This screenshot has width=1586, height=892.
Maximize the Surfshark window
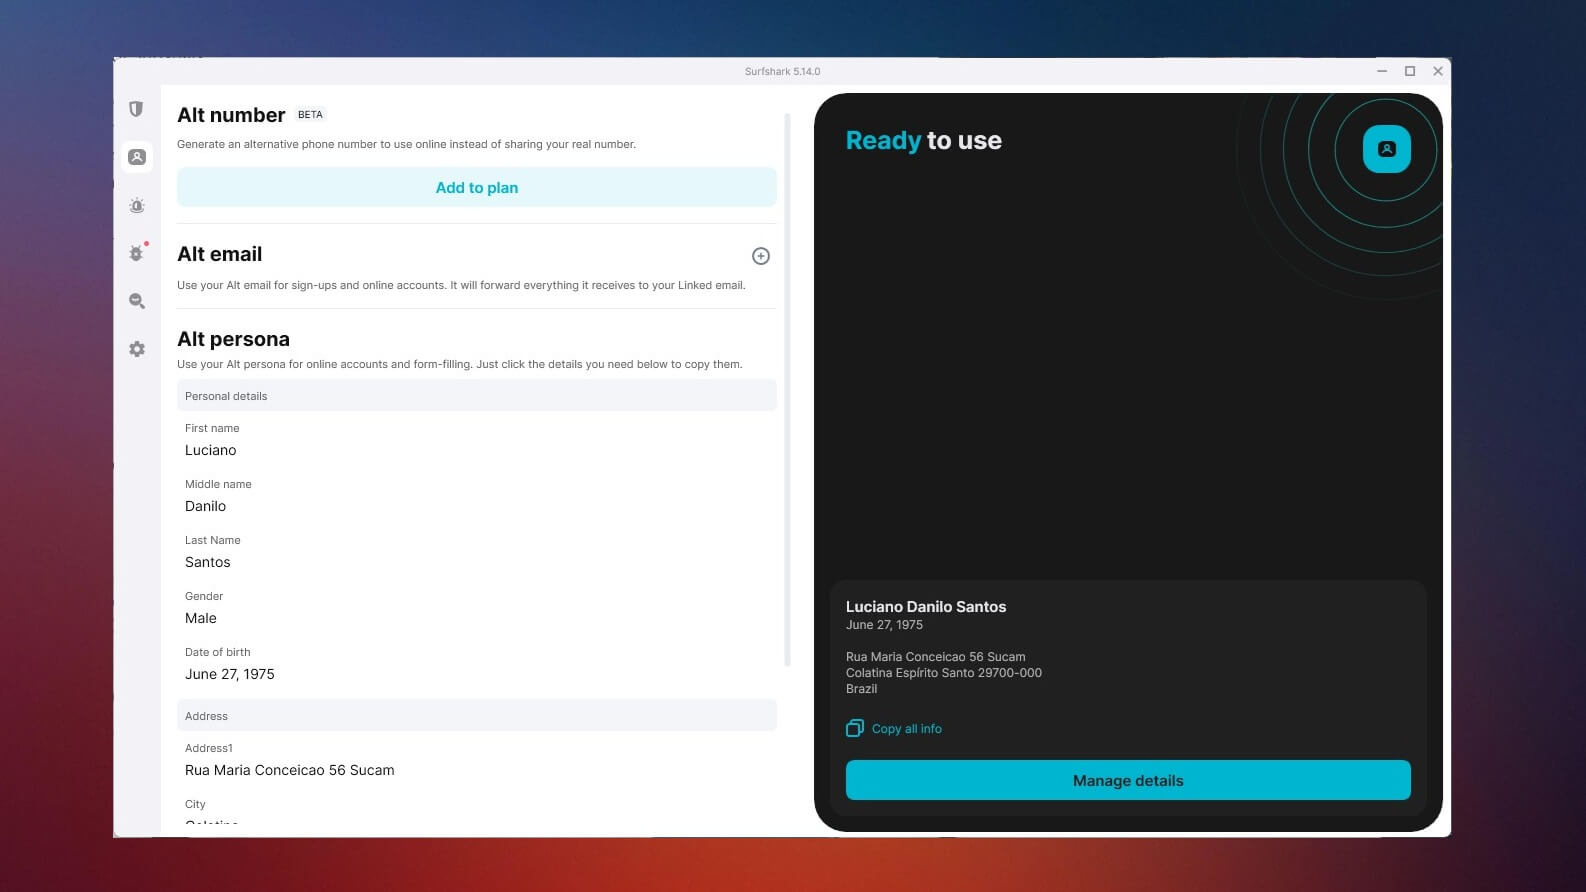coord(1410,71)
